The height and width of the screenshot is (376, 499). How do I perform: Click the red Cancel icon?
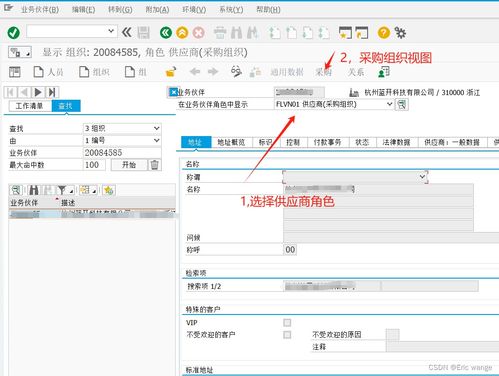tap(199, 33)
